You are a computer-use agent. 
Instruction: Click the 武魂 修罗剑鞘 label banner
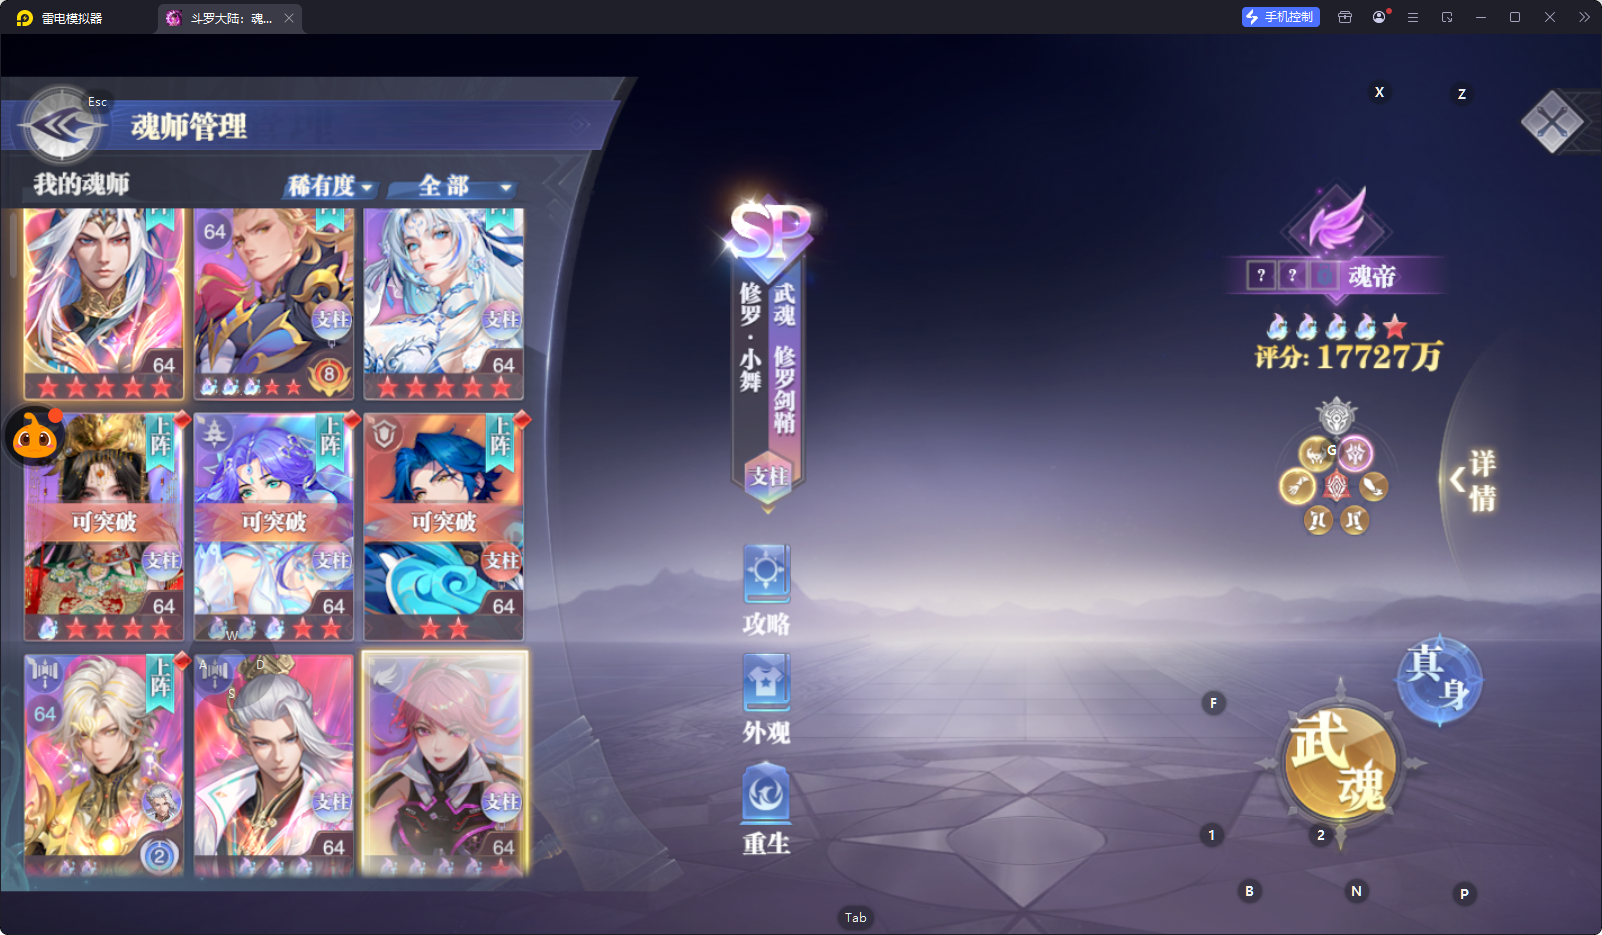pyautogui.click(x=784, y=358)
